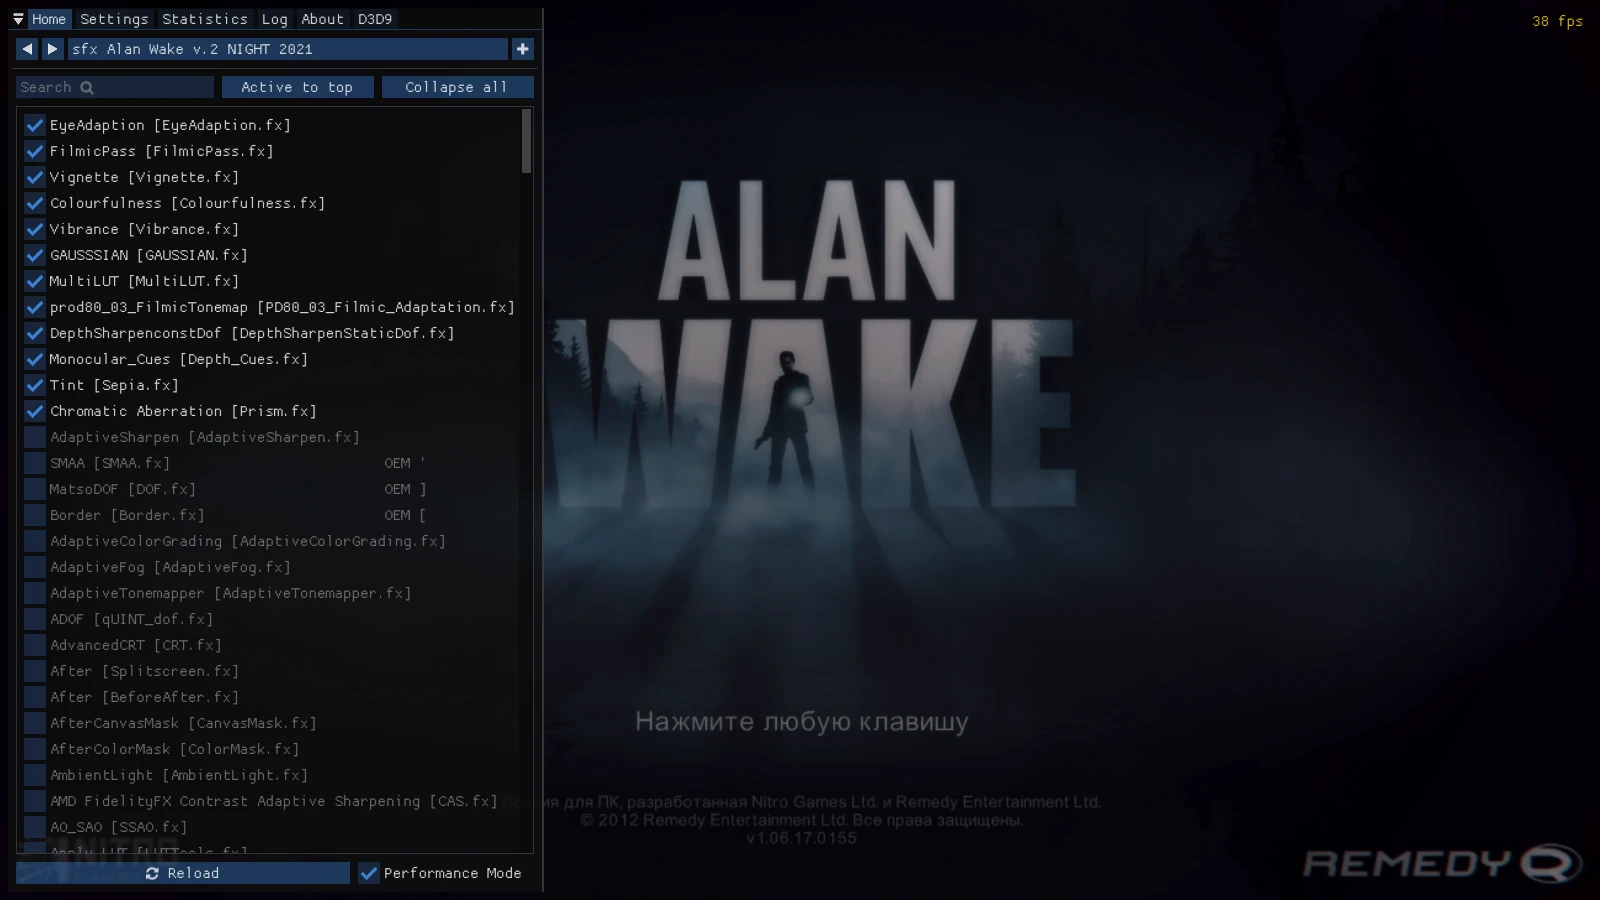Disable the EyeAdaption effect
Image resolution: width=1600 pixels, height=900 pixels.
click(34, 125)
